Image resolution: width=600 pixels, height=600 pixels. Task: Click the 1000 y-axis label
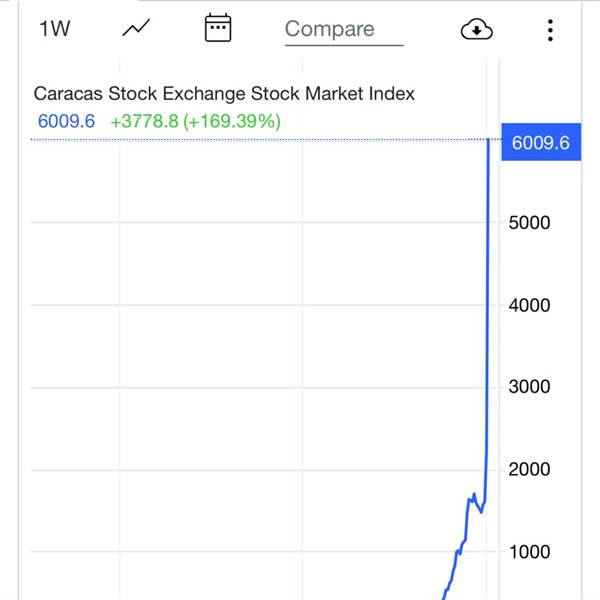click(529, 552)
